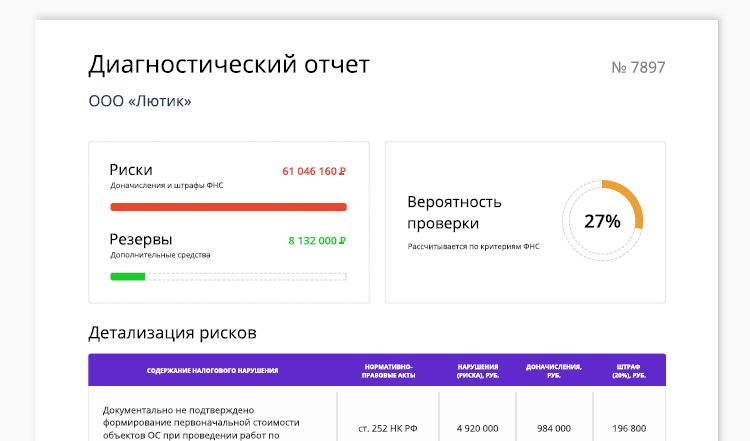The height and width of the screenshot is (441, 750).
Task: Sort by «Содержание налогового нарушения» column header
Action: pos(212,370)
